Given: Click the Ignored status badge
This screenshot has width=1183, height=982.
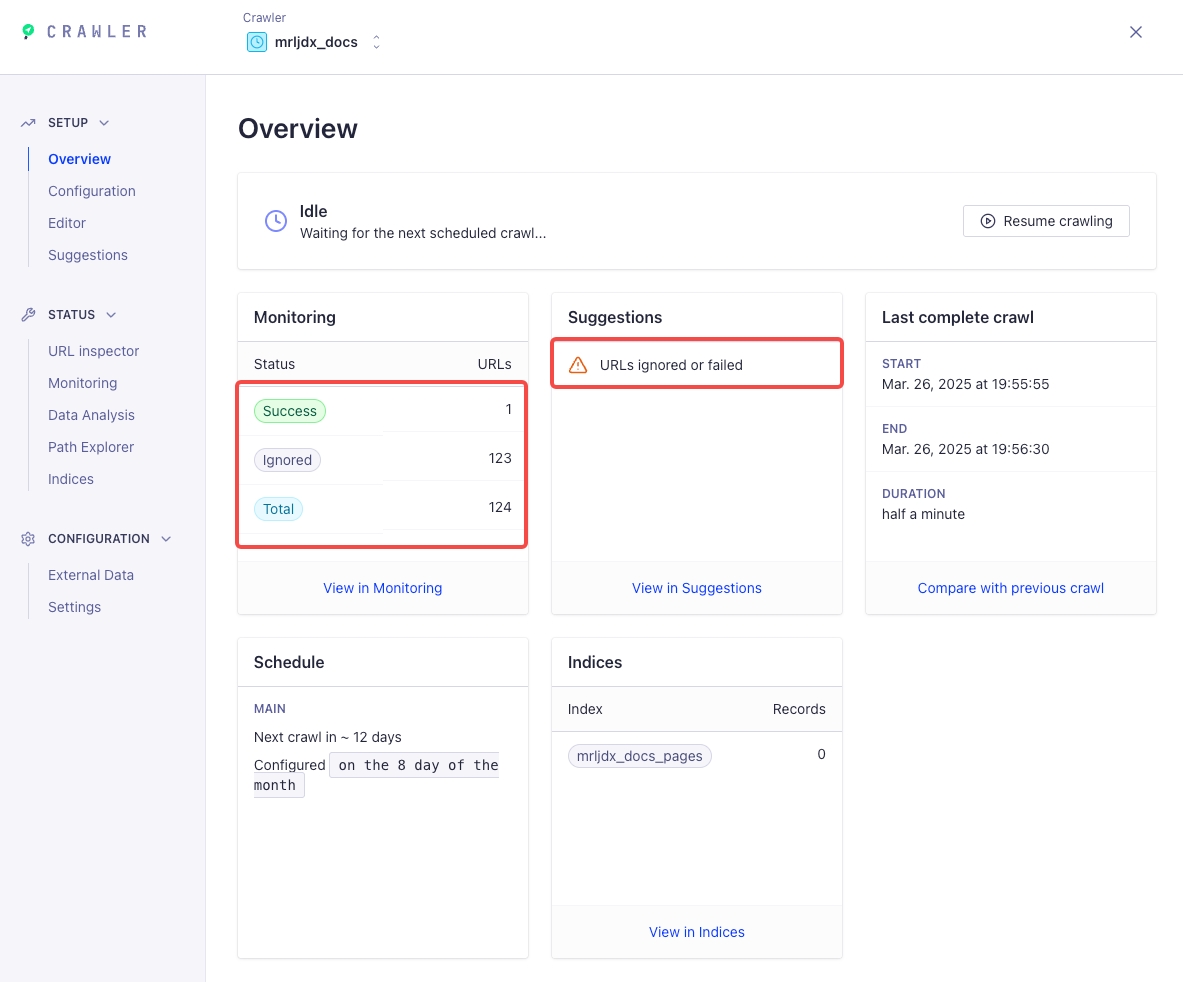Looking at the screenshot, I should coord(287,460).
